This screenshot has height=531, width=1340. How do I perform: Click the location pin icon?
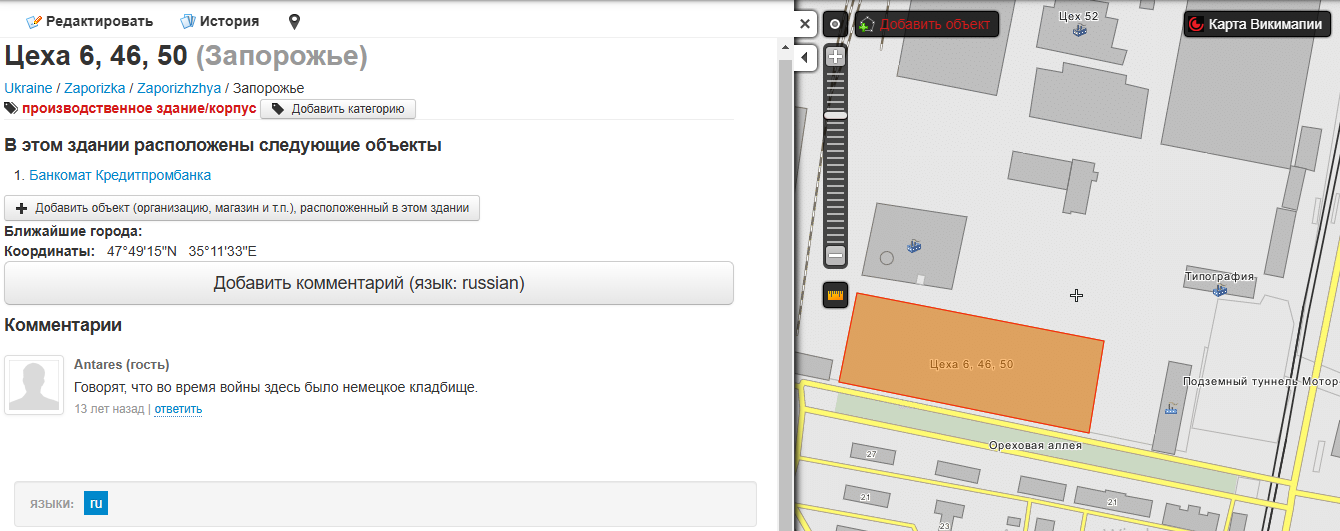[294, 21]
